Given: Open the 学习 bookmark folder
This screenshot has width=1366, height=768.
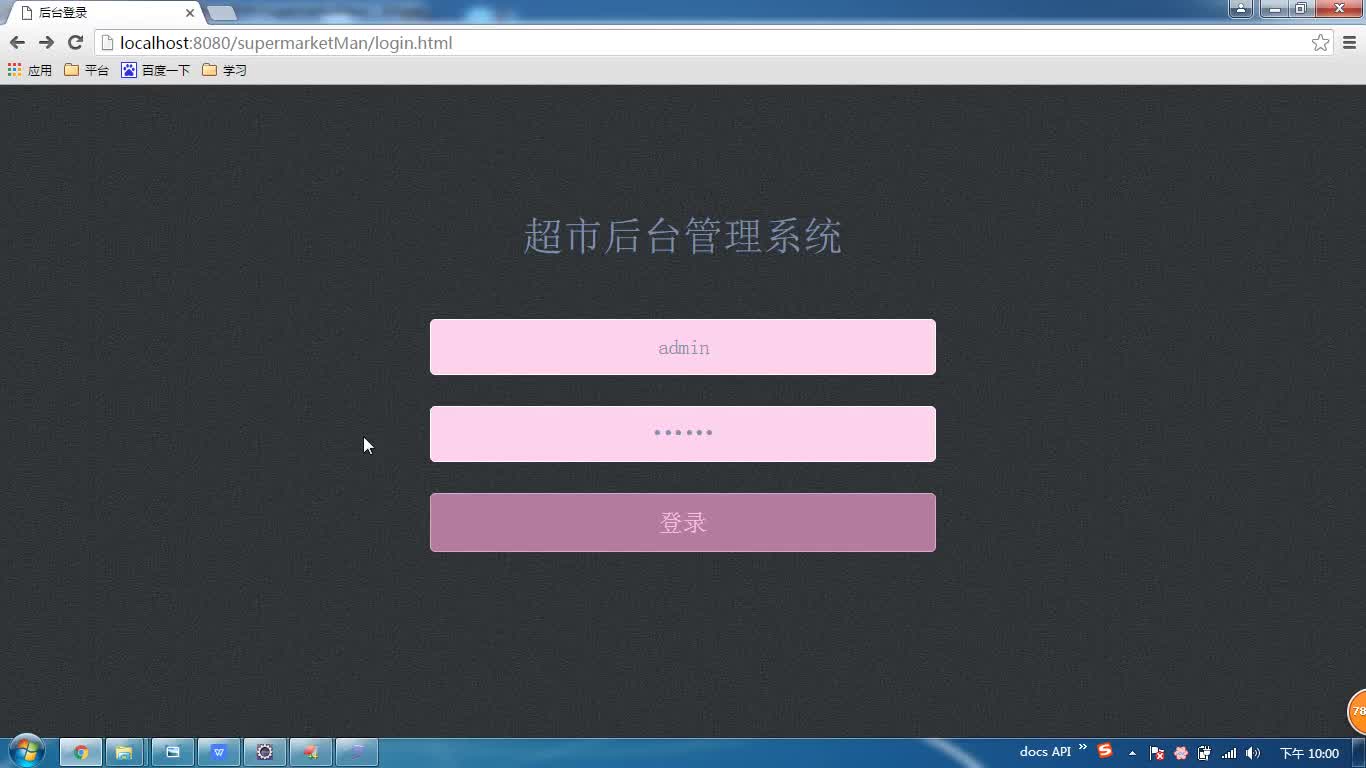Looking at the screenshot, I should (x=224, y=70).
